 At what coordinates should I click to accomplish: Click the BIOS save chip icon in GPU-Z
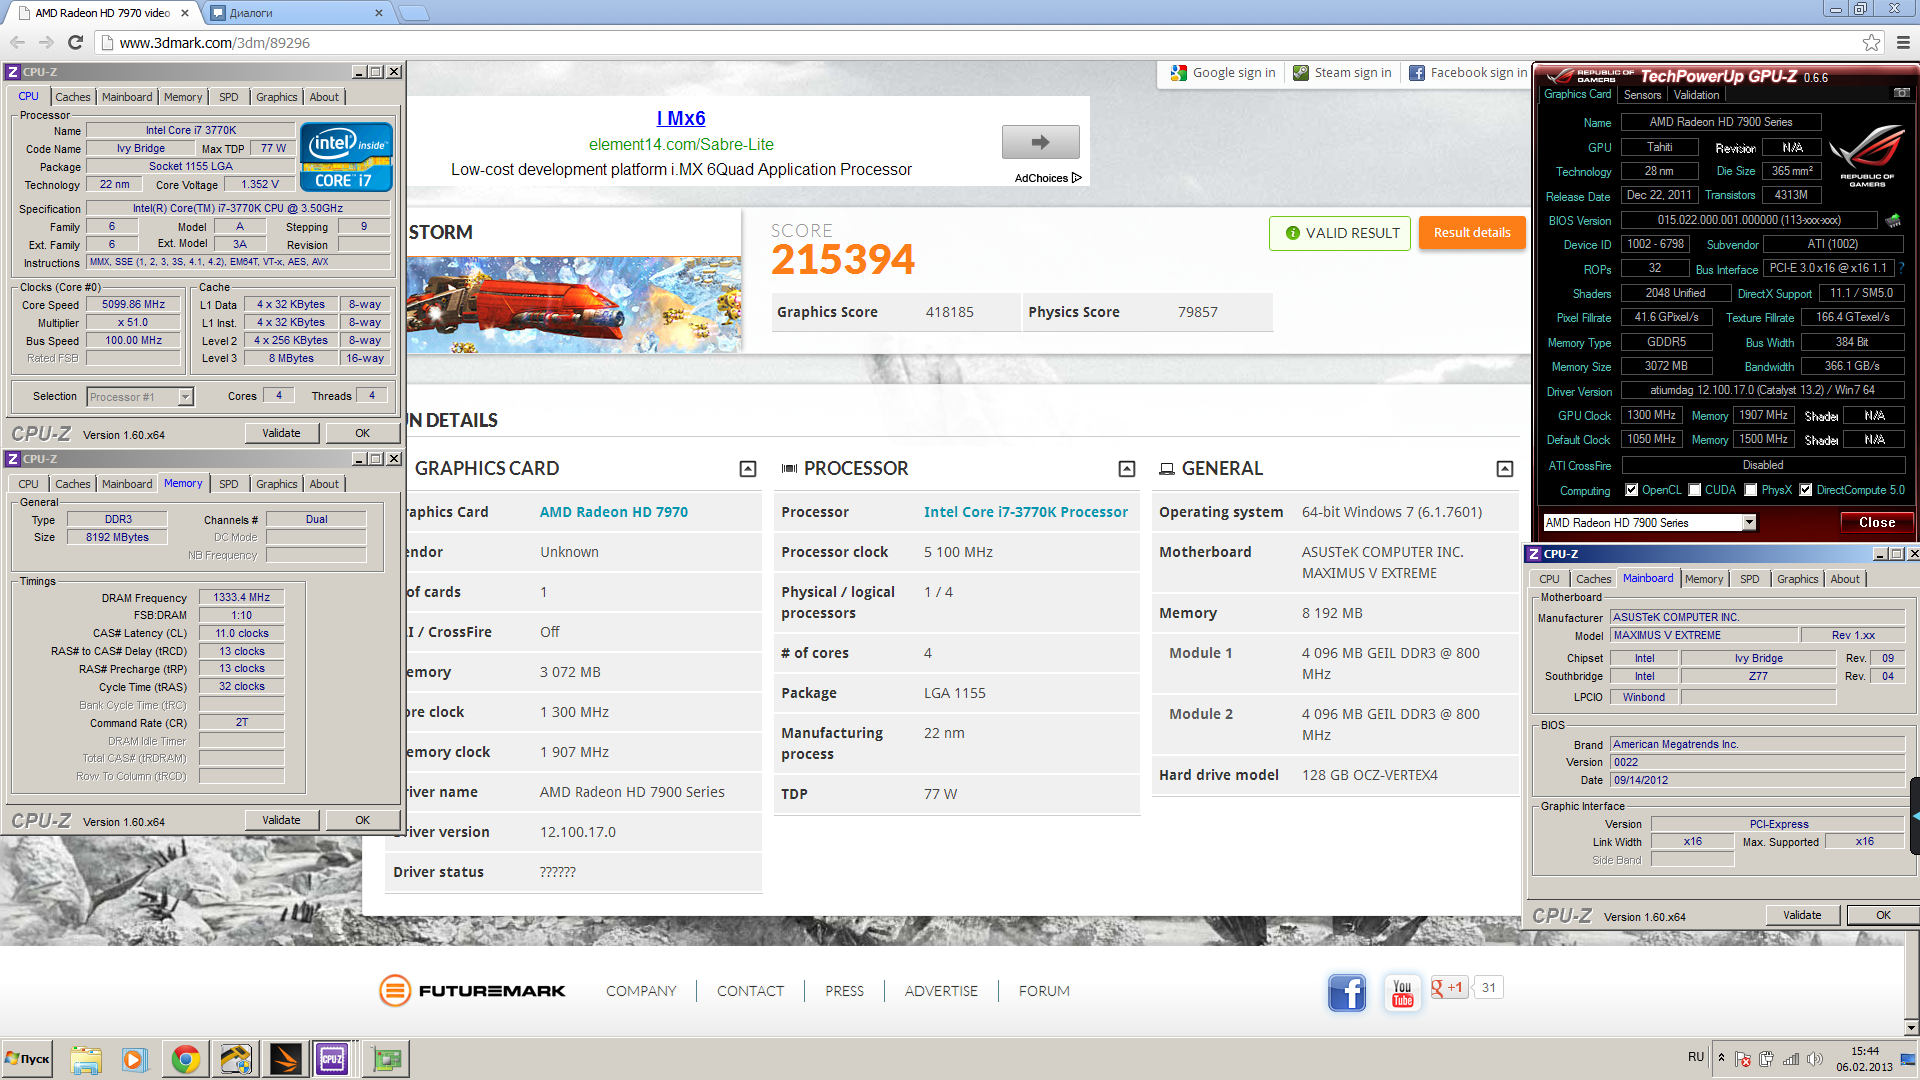click(1892, 220)
